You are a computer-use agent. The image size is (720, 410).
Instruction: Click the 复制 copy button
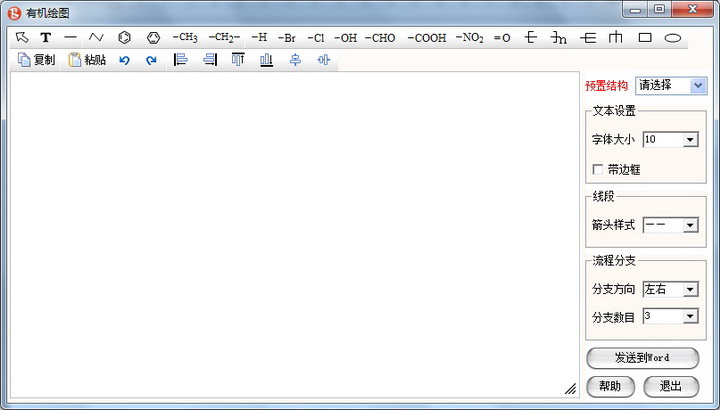coord(37,60)
